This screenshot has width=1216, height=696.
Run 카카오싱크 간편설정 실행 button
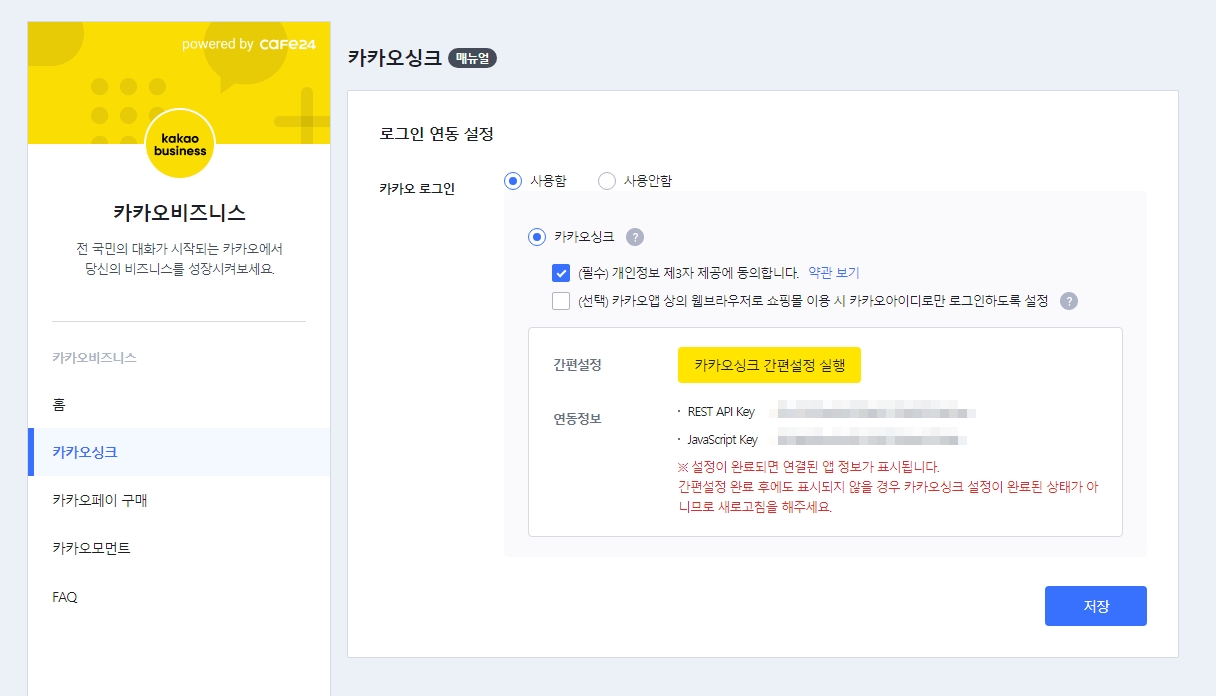pos(769,365)
